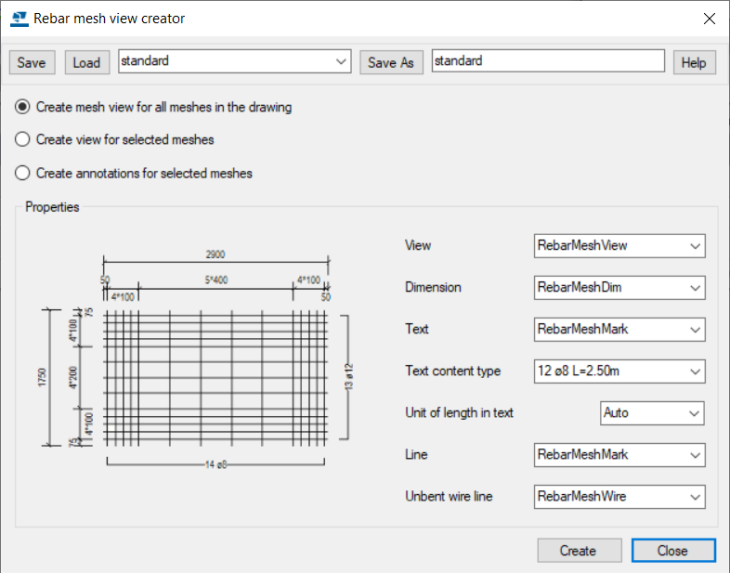This screenshot has height=573, width=730.
Task: Expand the Line dropdown RebarMeshMark
Action: point(619,455)
